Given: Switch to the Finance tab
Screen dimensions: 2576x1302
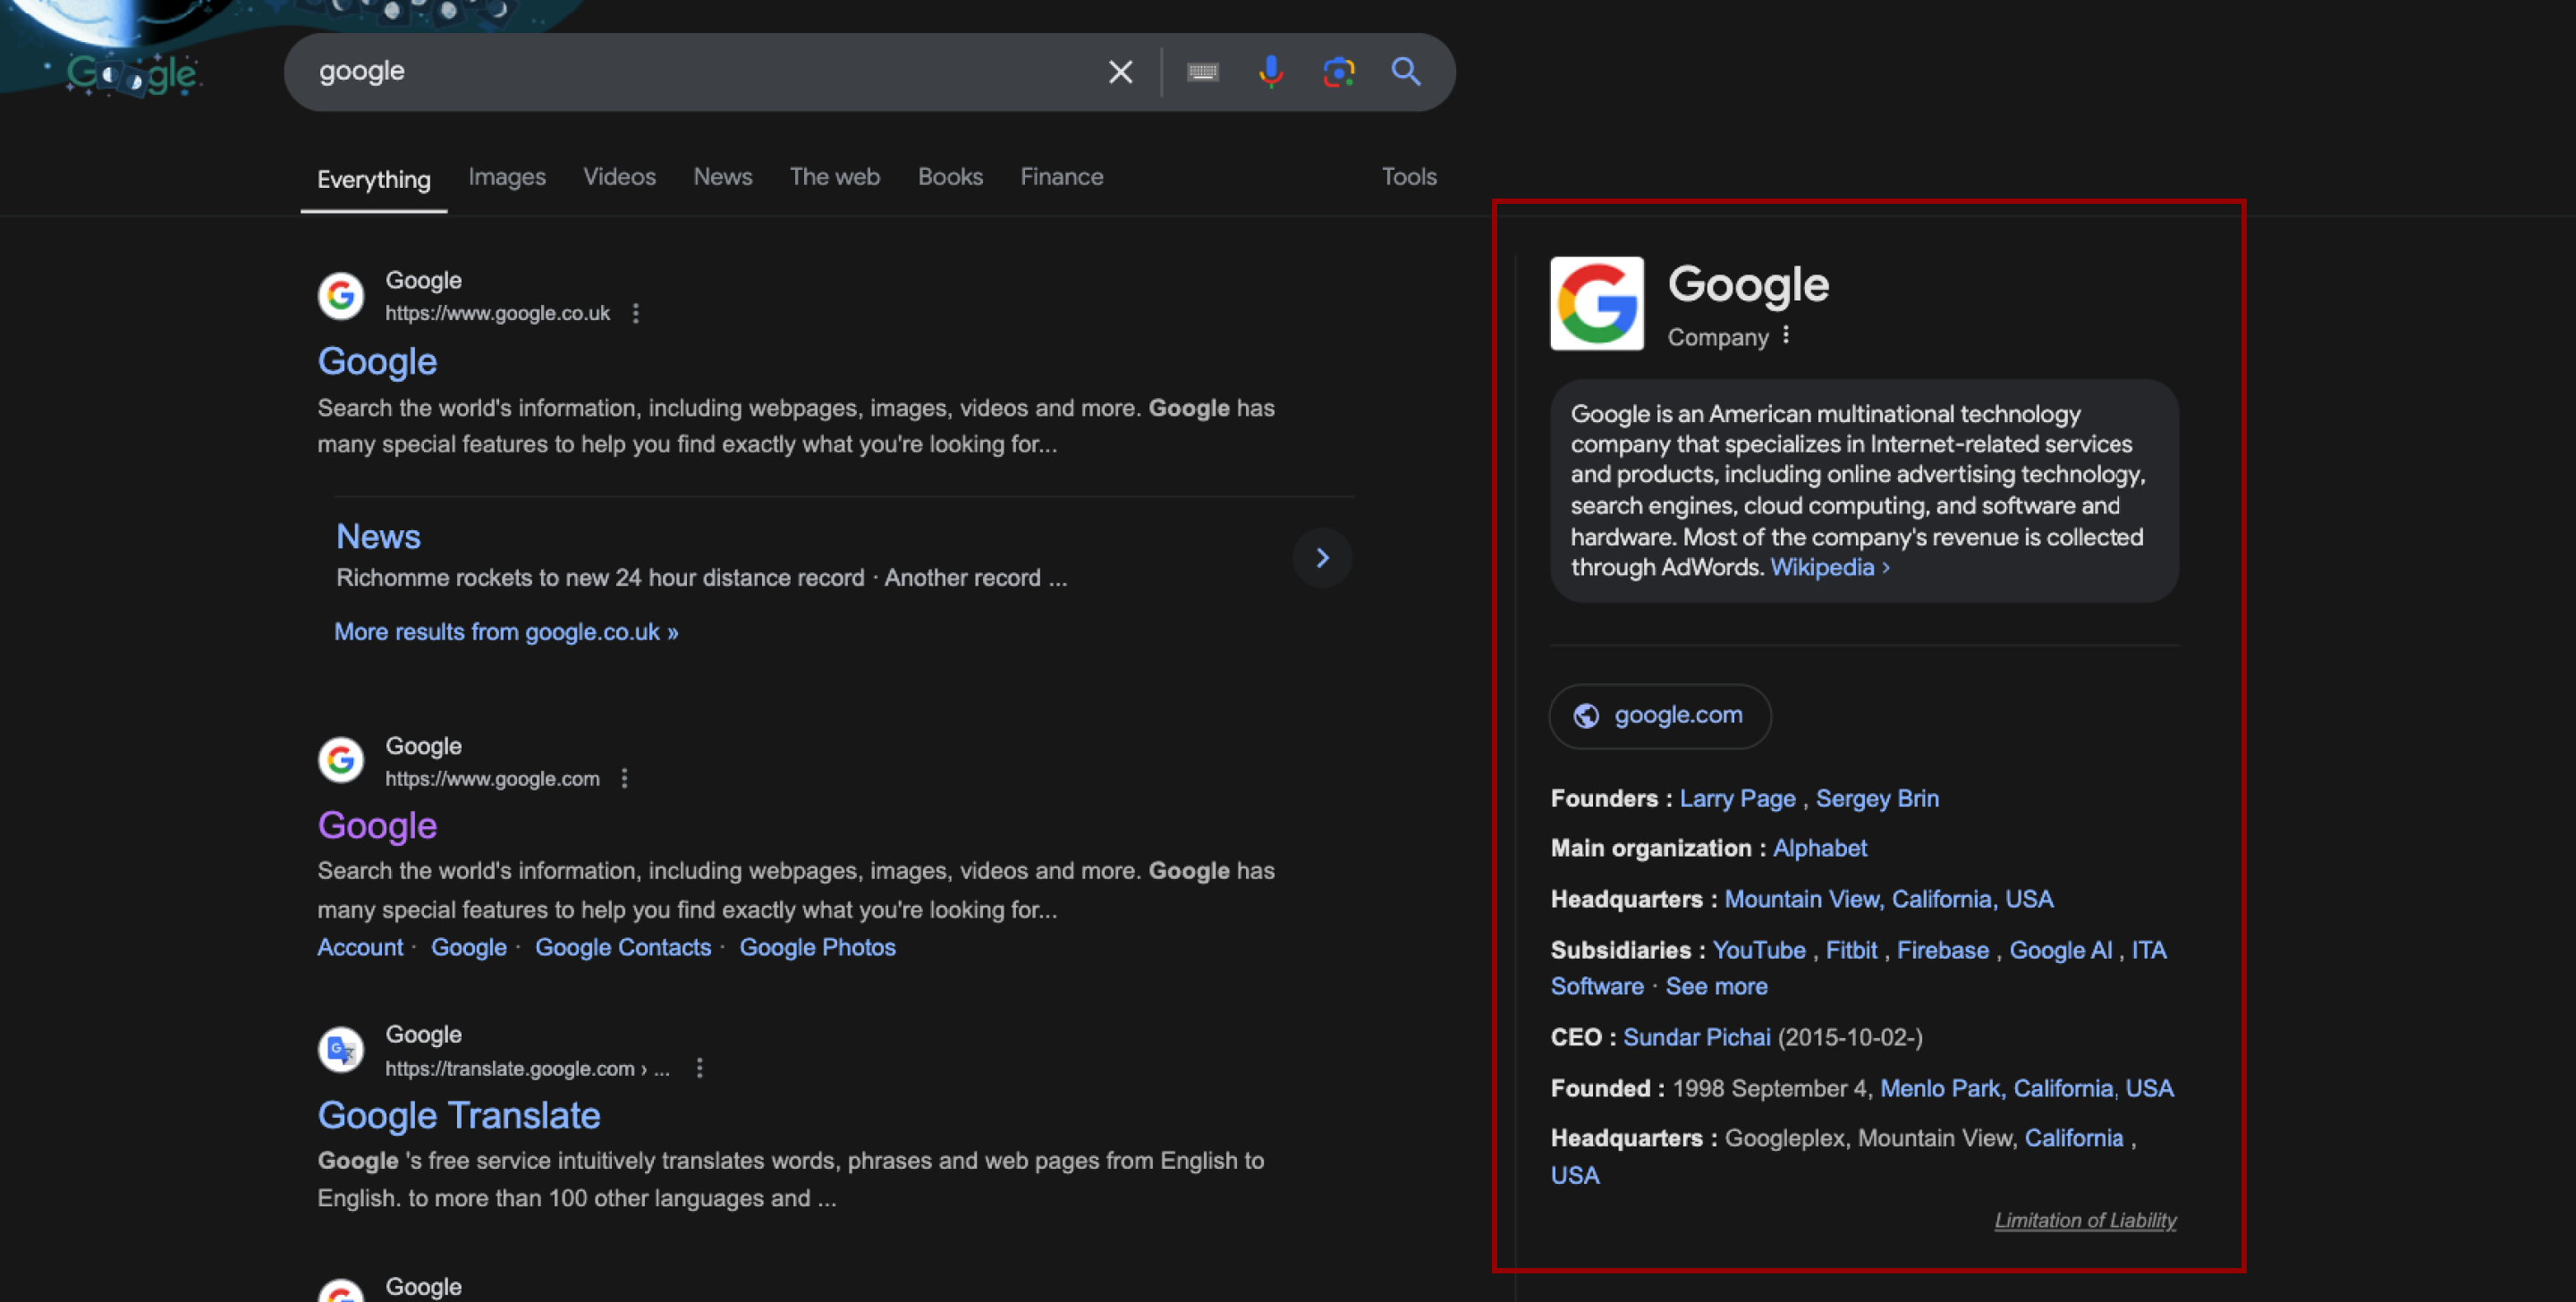Looking at the screenshot, I should point(1061,177).
